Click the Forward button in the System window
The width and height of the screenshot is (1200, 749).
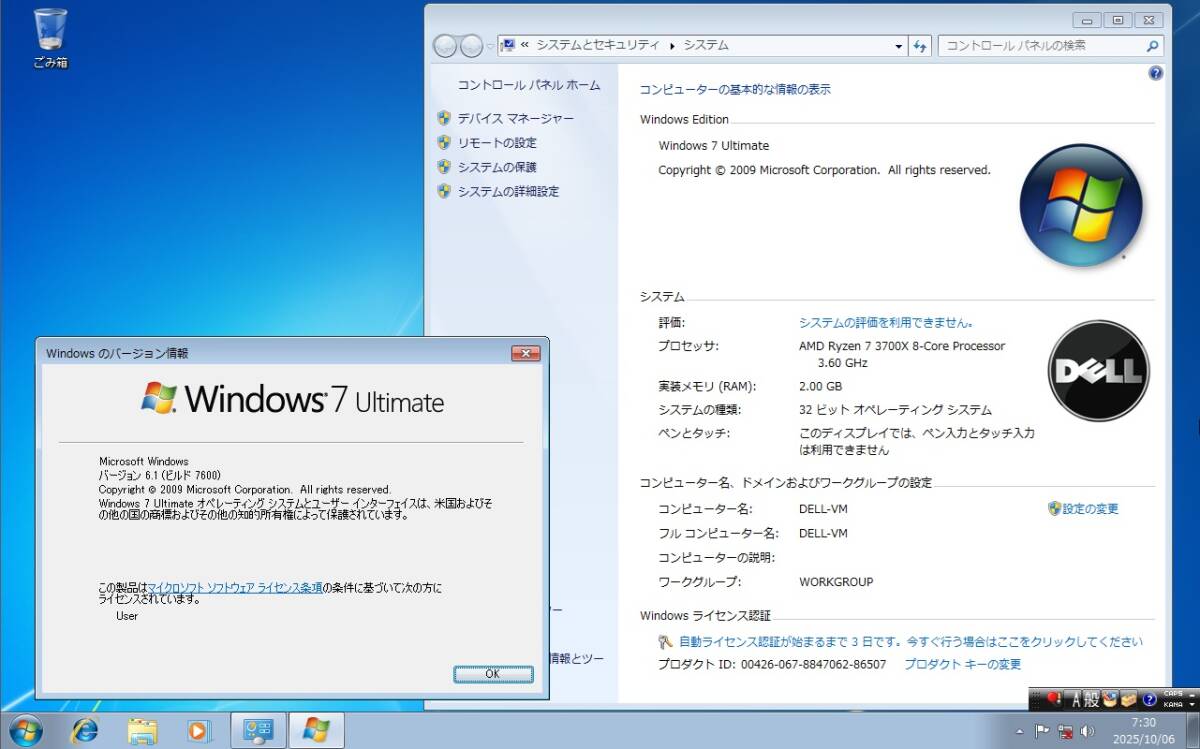coord(470,46)
